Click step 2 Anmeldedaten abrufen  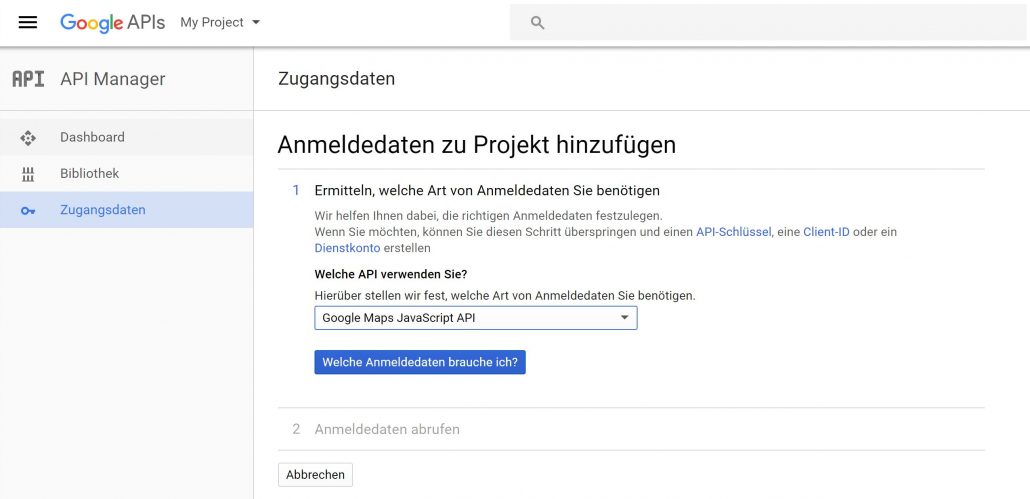point(387,429)
